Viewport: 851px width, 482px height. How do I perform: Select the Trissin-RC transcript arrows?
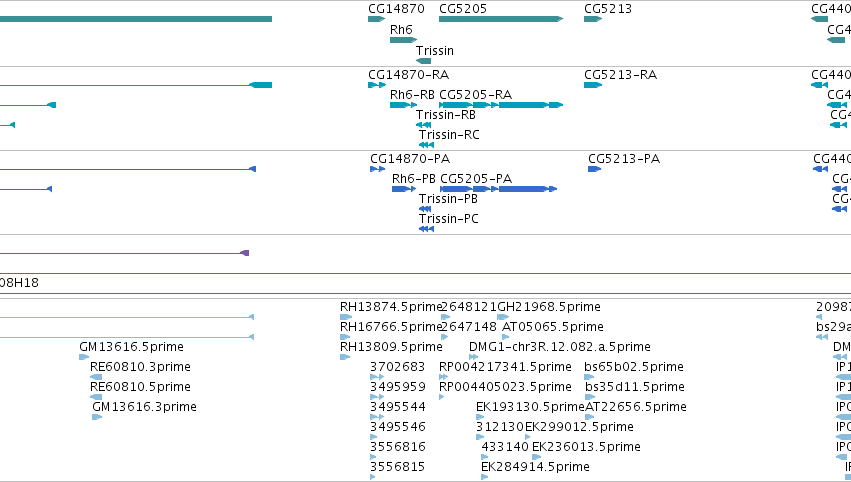[x=427, y=145]
